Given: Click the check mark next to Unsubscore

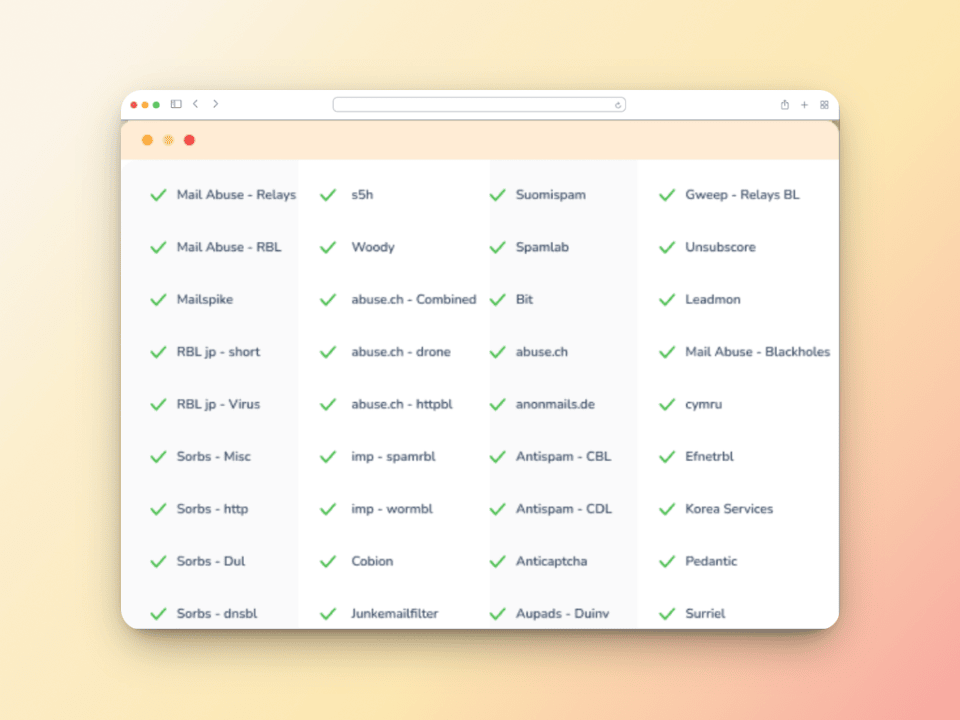Looking at the screenshot, I should pyautogui.click(x=667, y=247).
